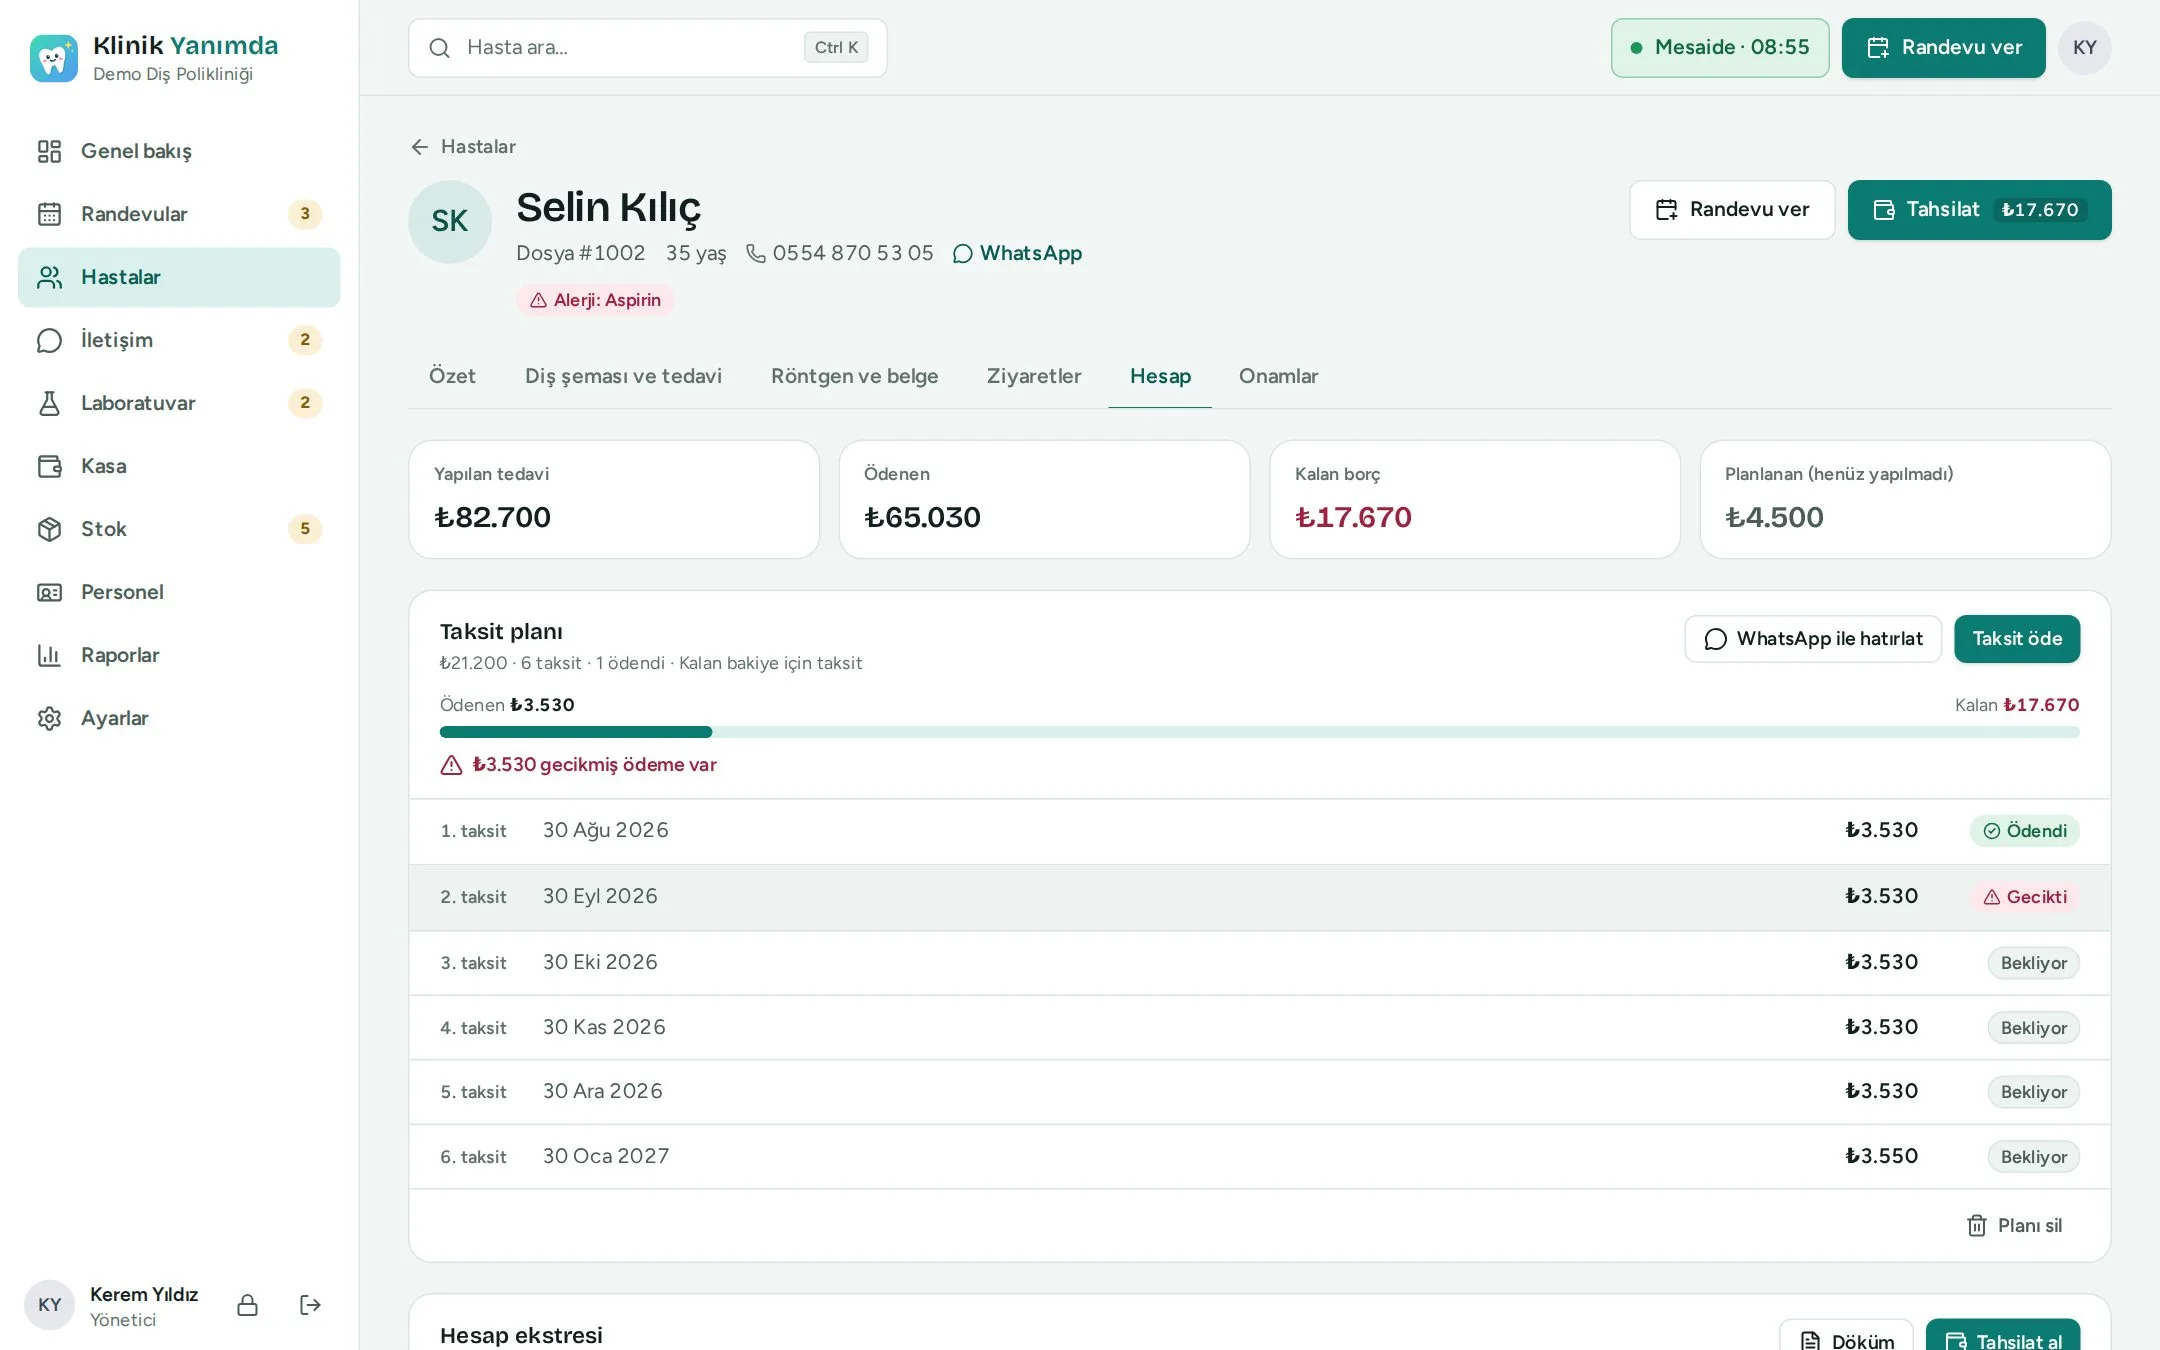This screenshot has width=2160, height=1350.
Task: Select the Hesap tab
Action: (1160, 376)
